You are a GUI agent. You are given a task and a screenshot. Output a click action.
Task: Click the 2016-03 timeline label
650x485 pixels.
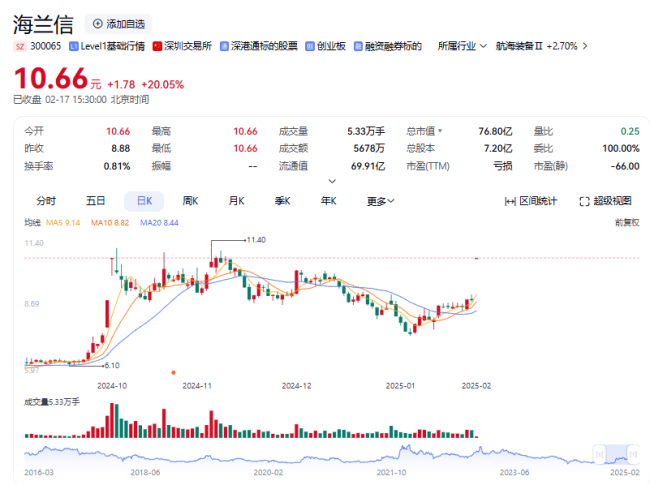pos(39,473)
